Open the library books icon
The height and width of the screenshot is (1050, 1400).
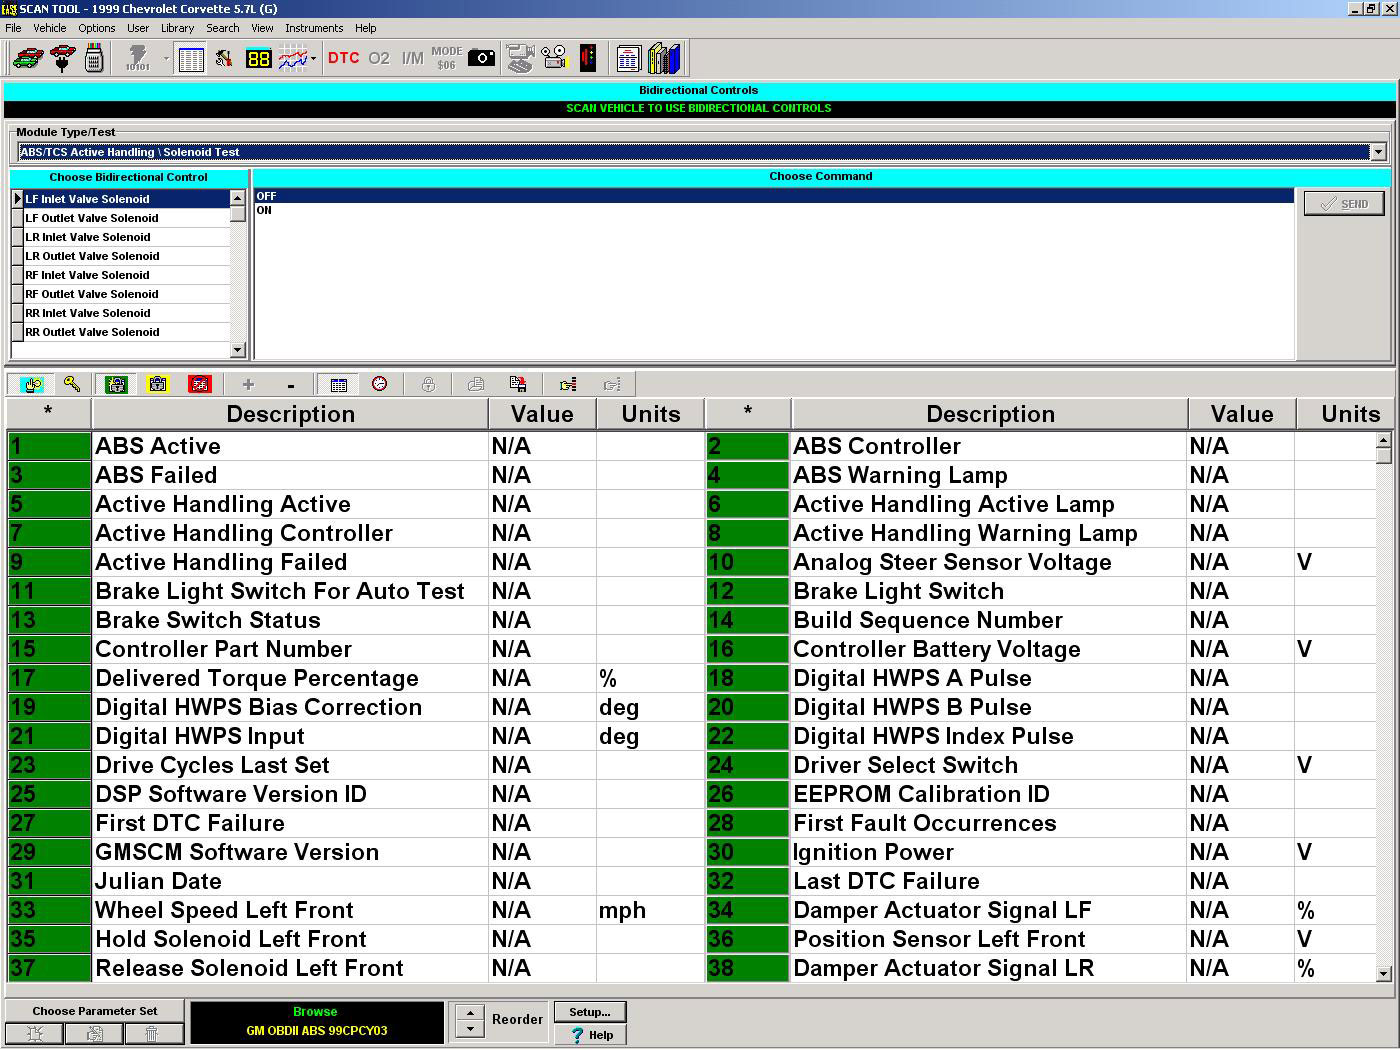pyautogui.click(x=664, y=59)
